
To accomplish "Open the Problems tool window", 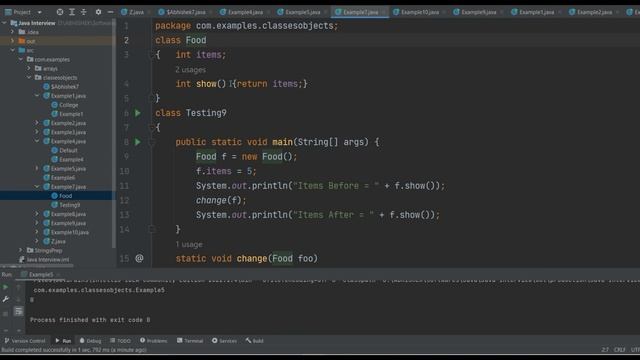I will (x=153, y=341).
